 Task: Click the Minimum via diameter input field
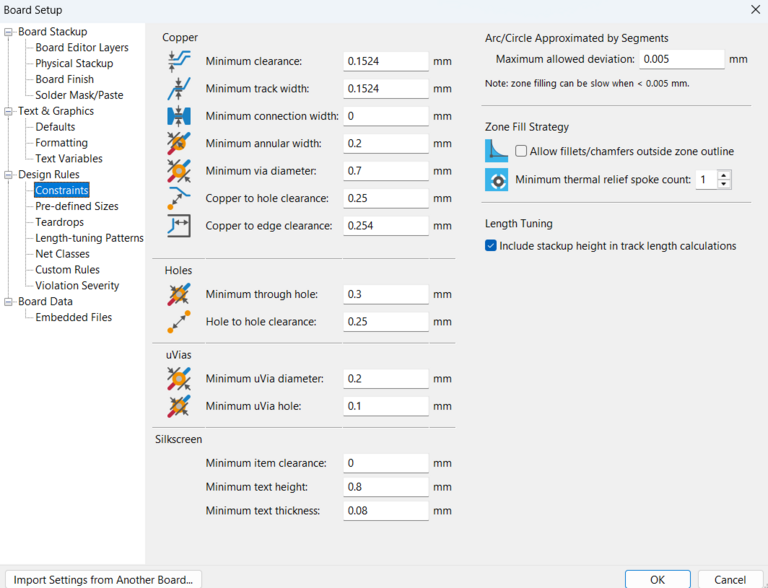pyautogui.click(x=385, y=171)
